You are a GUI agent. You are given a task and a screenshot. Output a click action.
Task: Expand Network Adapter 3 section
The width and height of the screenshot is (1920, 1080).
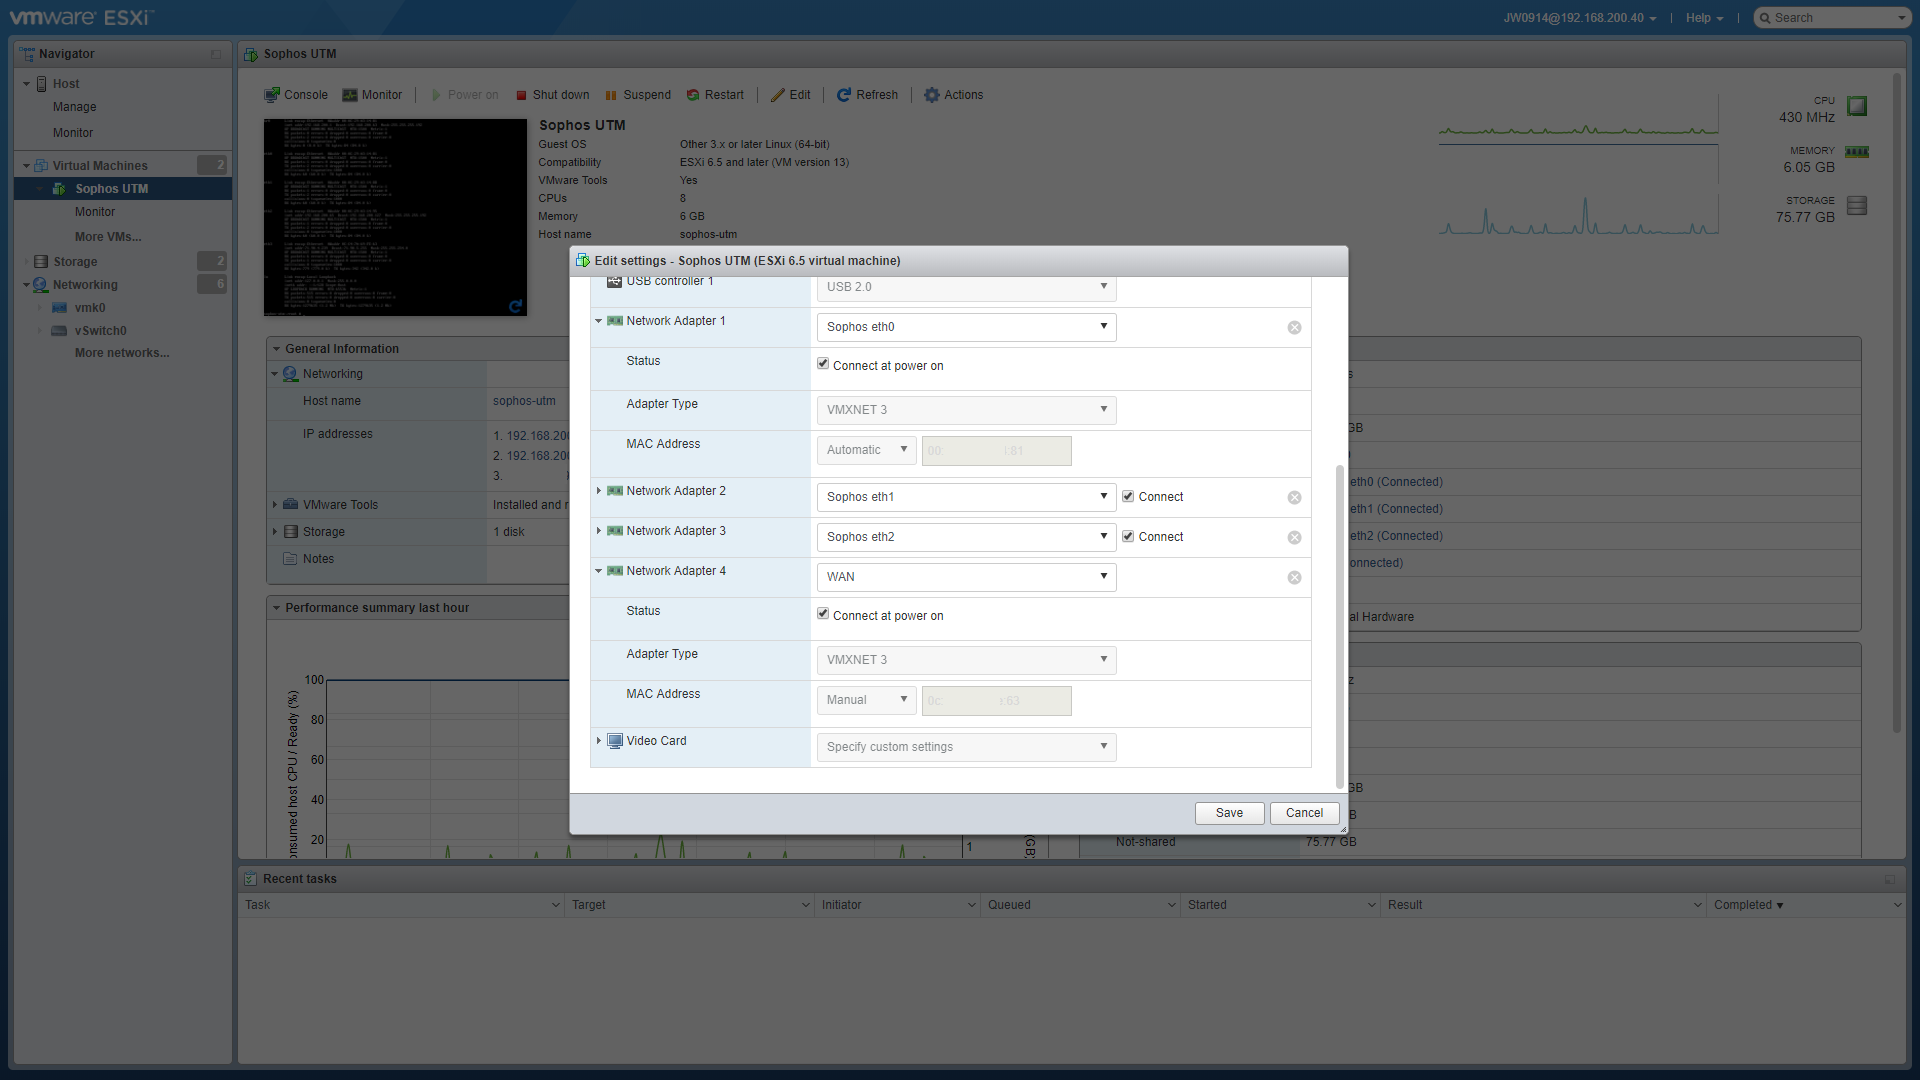tap(599, 531)
